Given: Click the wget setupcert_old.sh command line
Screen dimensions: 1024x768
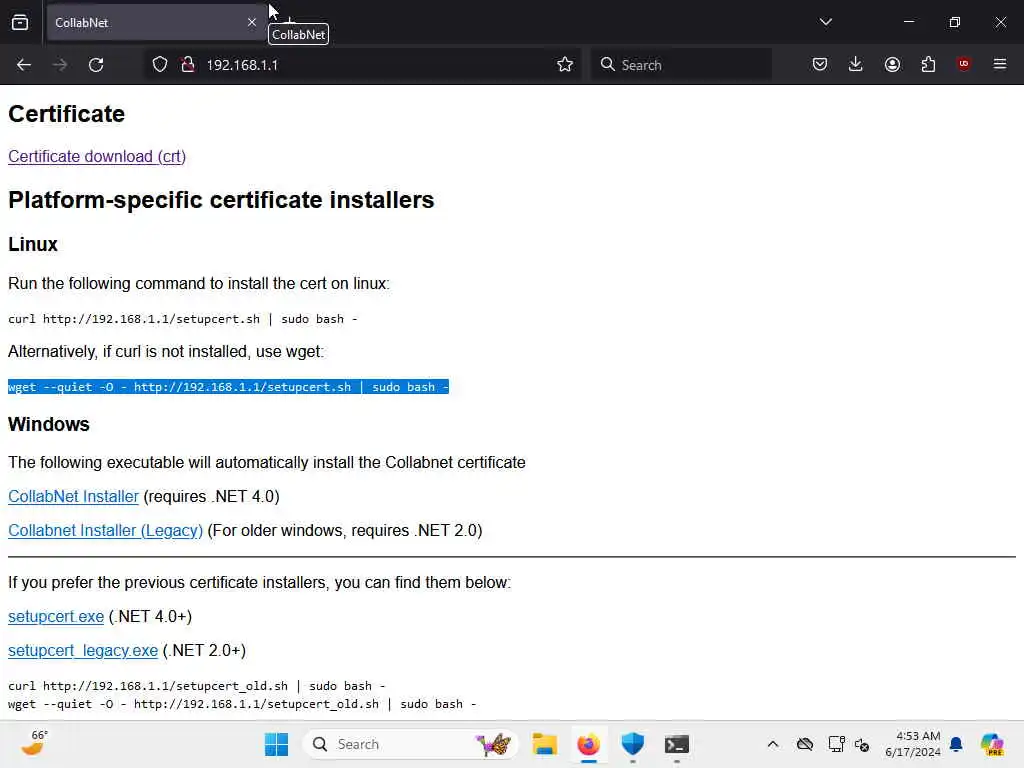Looking at the screenshot, I should click(x=242, y=704).
